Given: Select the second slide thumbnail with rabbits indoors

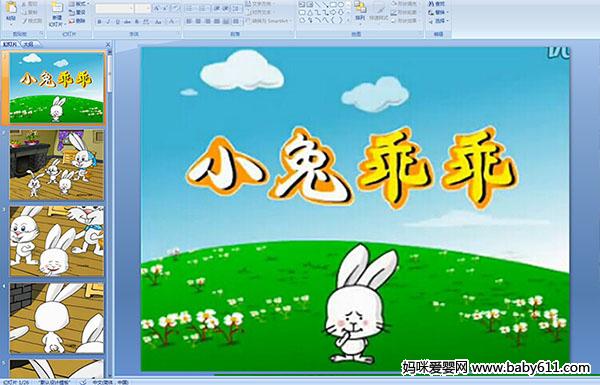Looking at the screenshot, I should pyautogui.click(x=57, y=165).
